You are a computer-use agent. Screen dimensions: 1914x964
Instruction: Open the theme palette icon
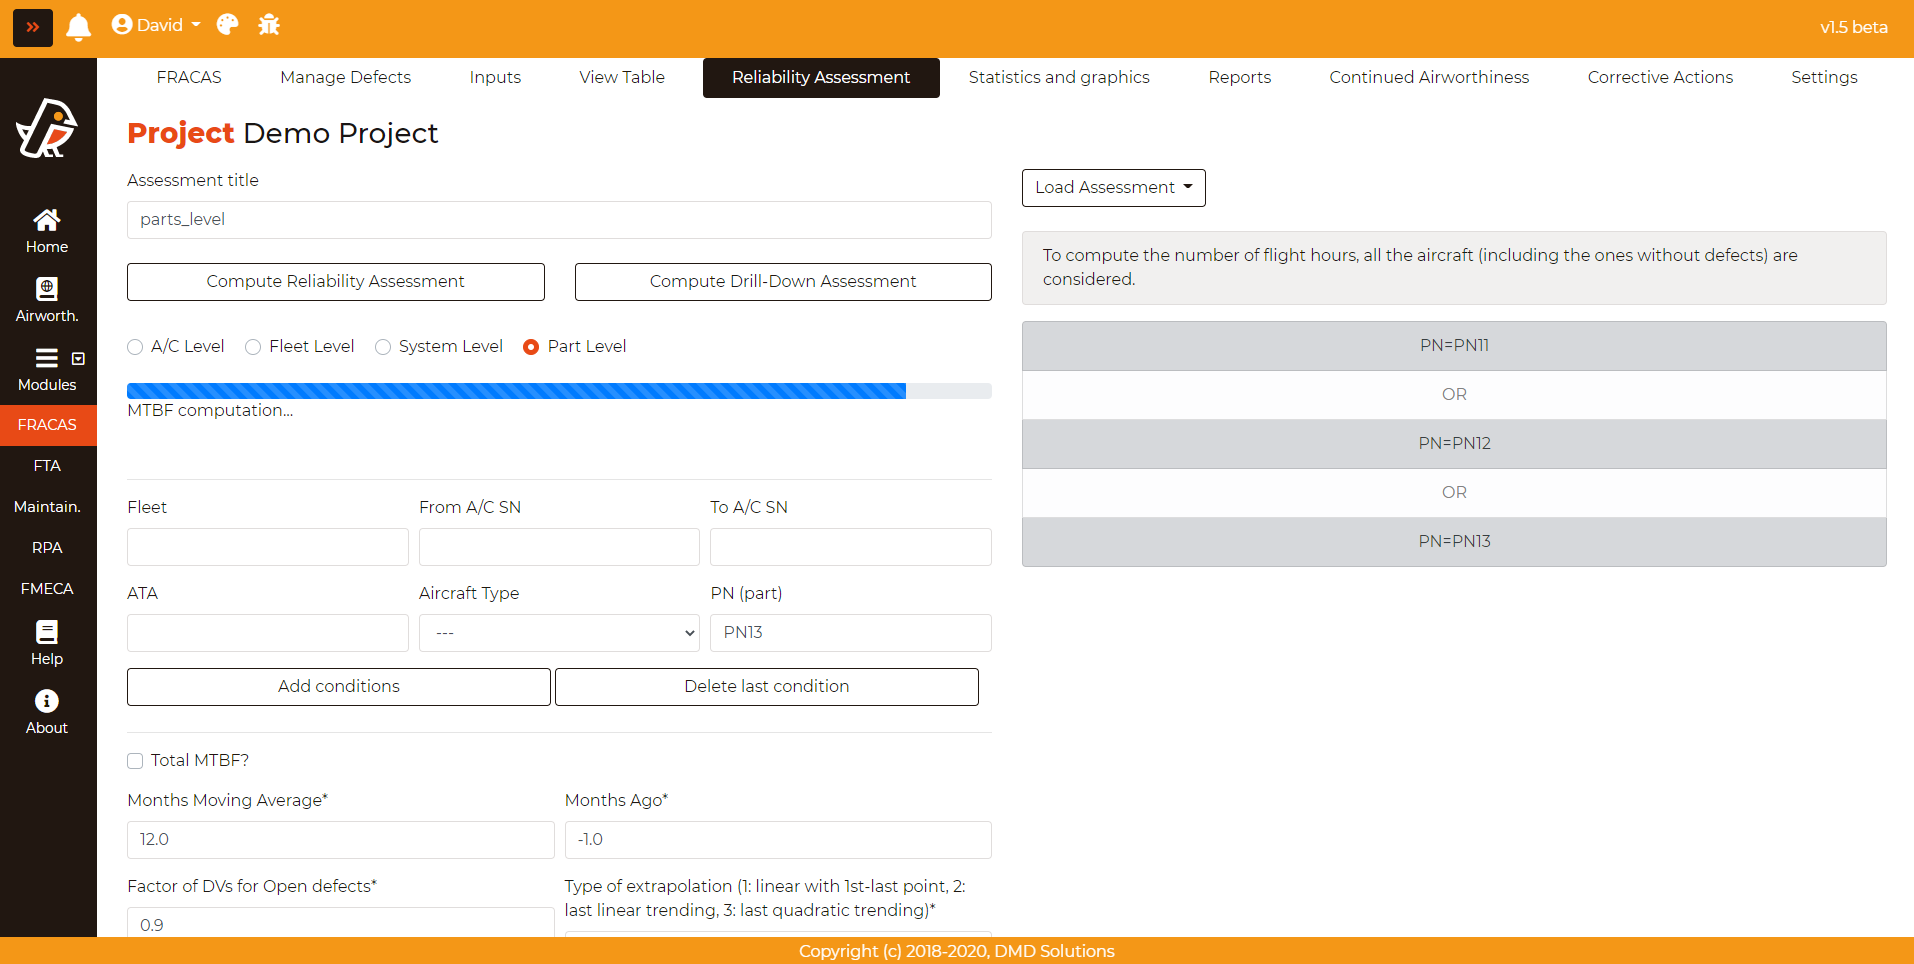(x=228, y=25)
